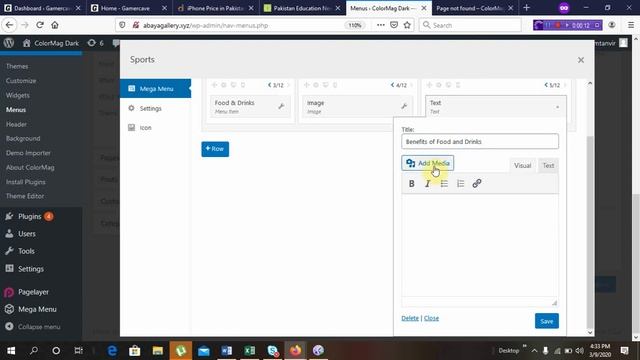Grab the editor resize handle at bottom corner
The width and height of the screenshot is (640, 360).
click(554, 303)
